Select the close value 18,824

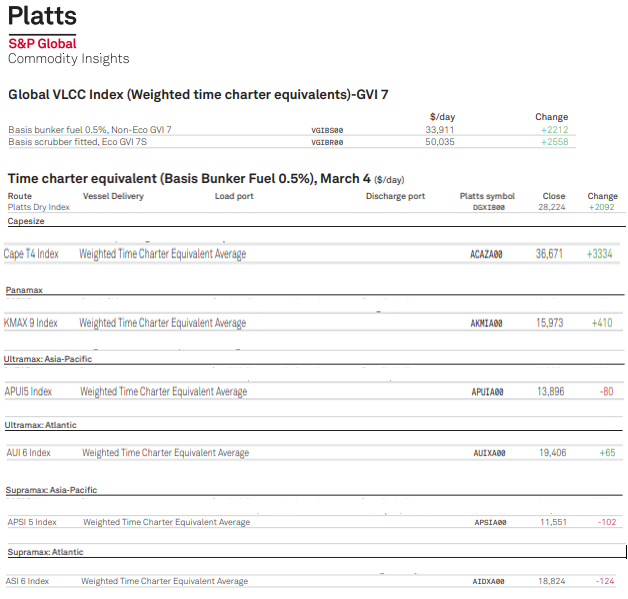pyautogui.click(x=552, y=581)
